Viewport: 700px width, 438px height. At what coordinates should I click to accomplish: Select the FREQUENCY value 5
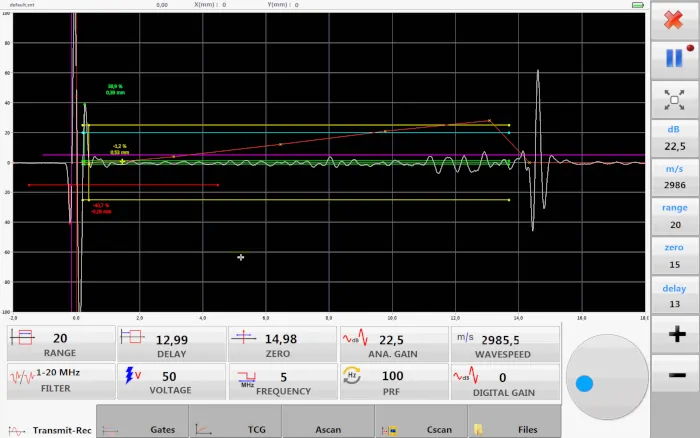tap(283, 377)
